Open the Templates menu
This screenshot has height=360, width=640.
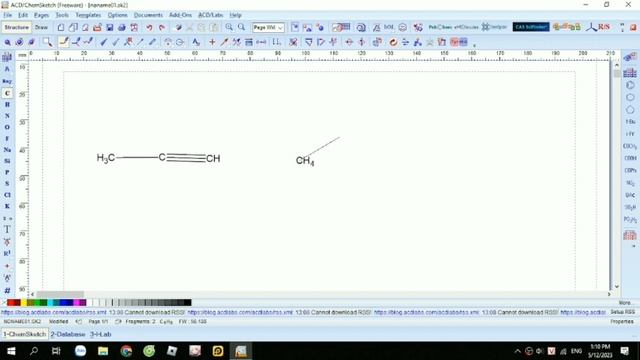point(88,15)
